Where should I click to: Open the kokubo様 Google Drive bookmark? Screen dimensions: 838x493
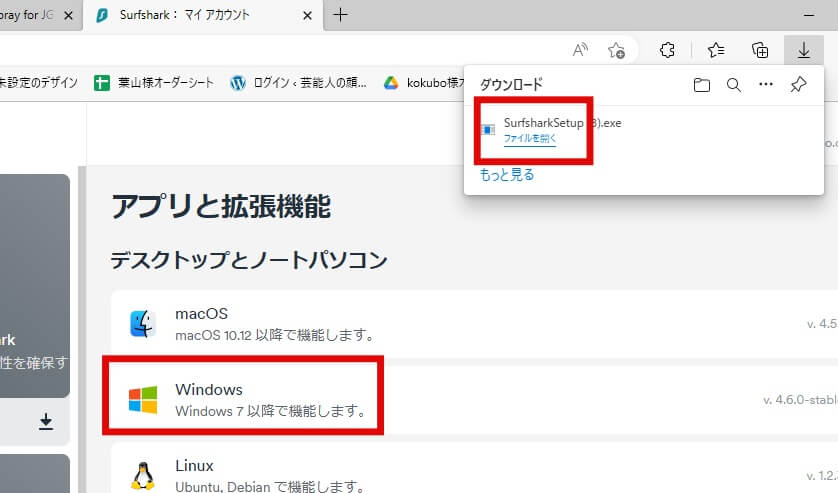click(425, 82)
